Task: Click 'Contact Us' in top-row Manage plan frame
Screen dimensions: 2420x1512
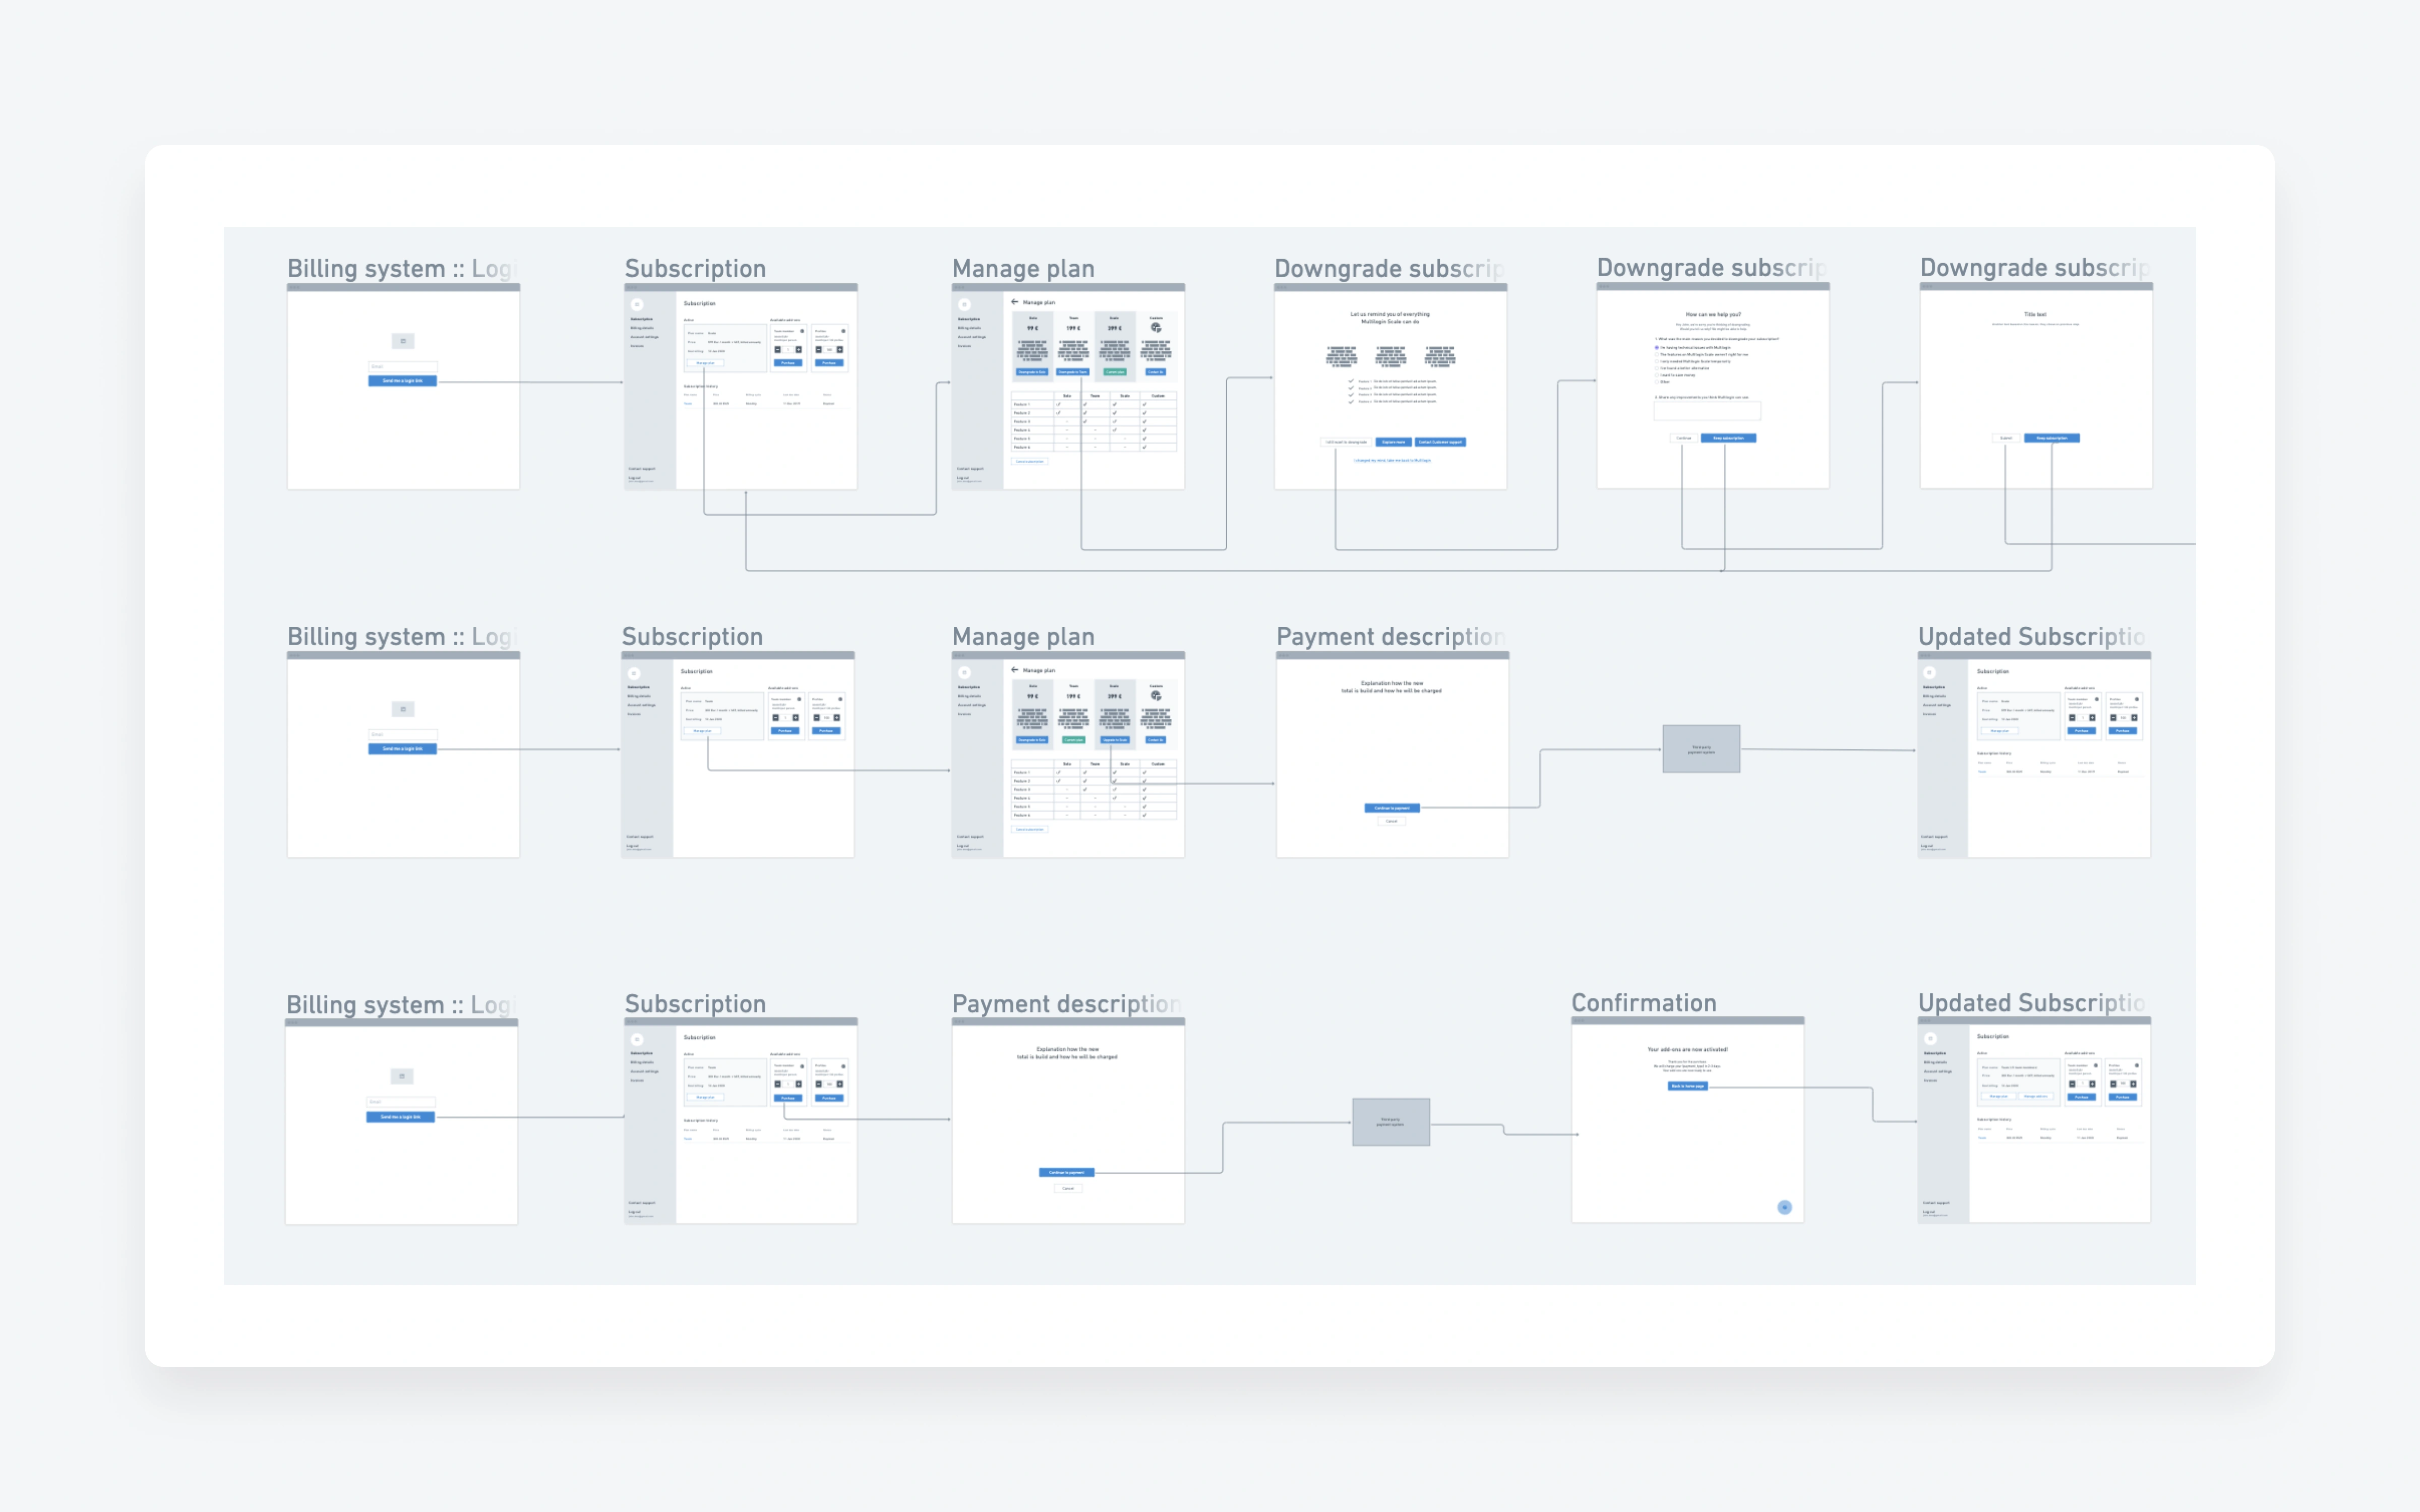Action: [1155, 372]
